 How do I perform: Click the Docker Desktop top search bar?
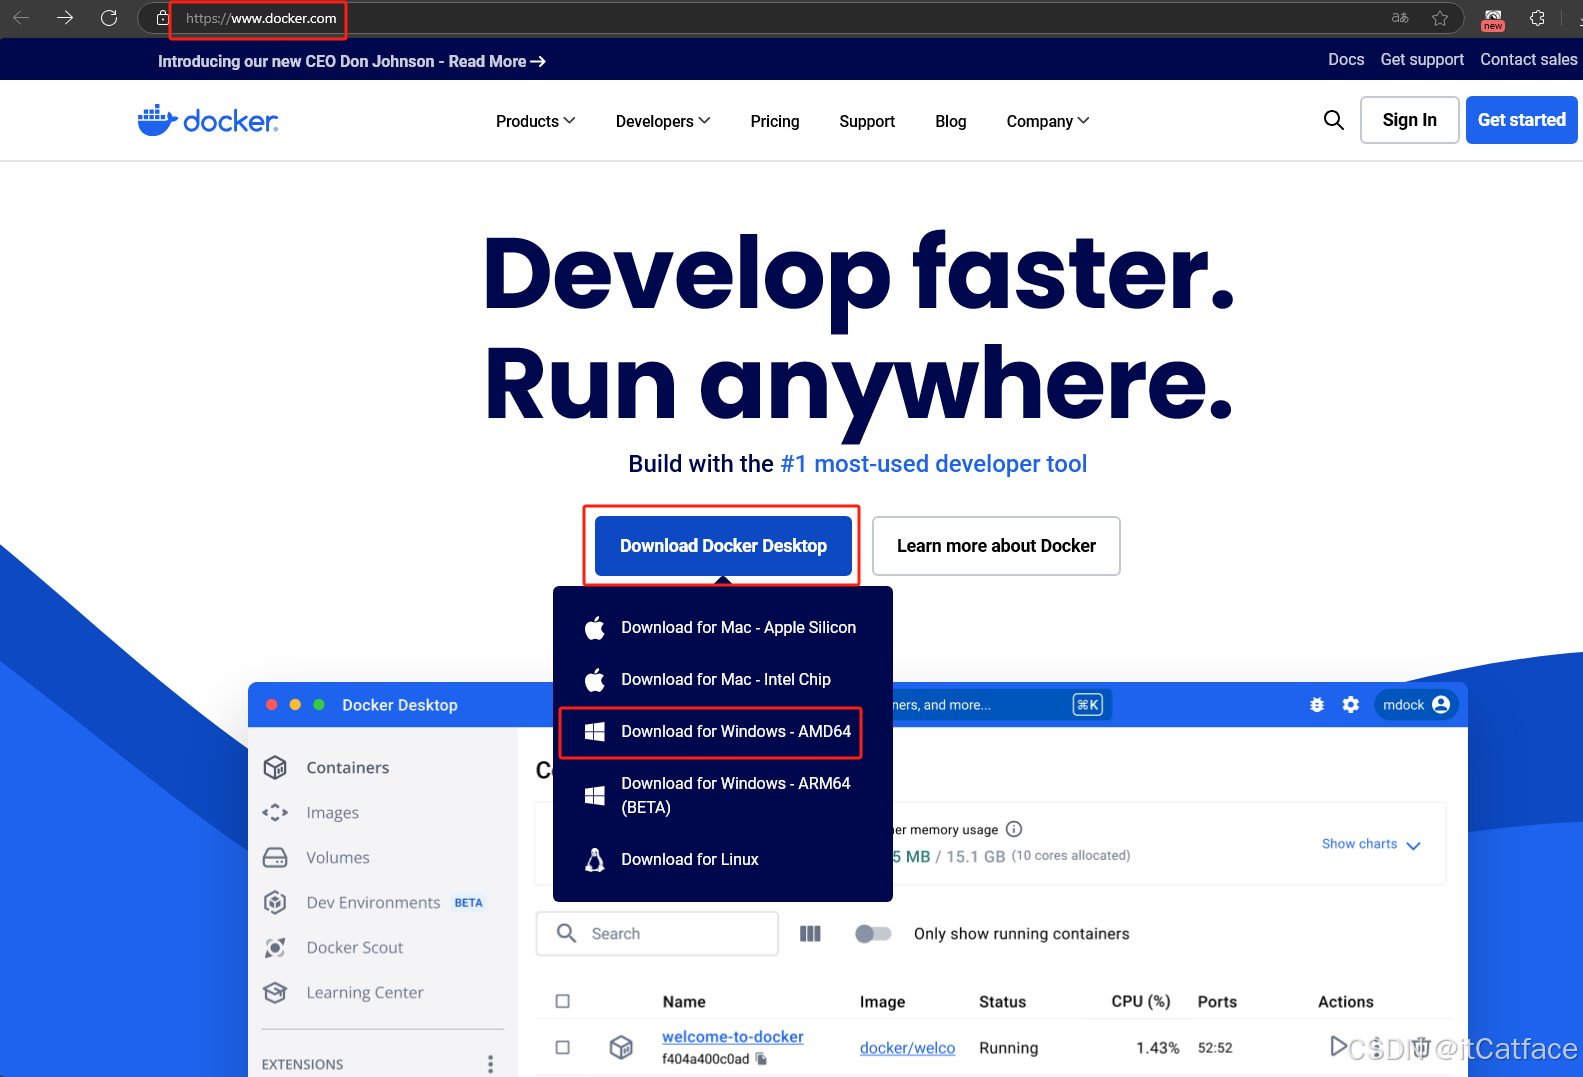[1000, 705]
